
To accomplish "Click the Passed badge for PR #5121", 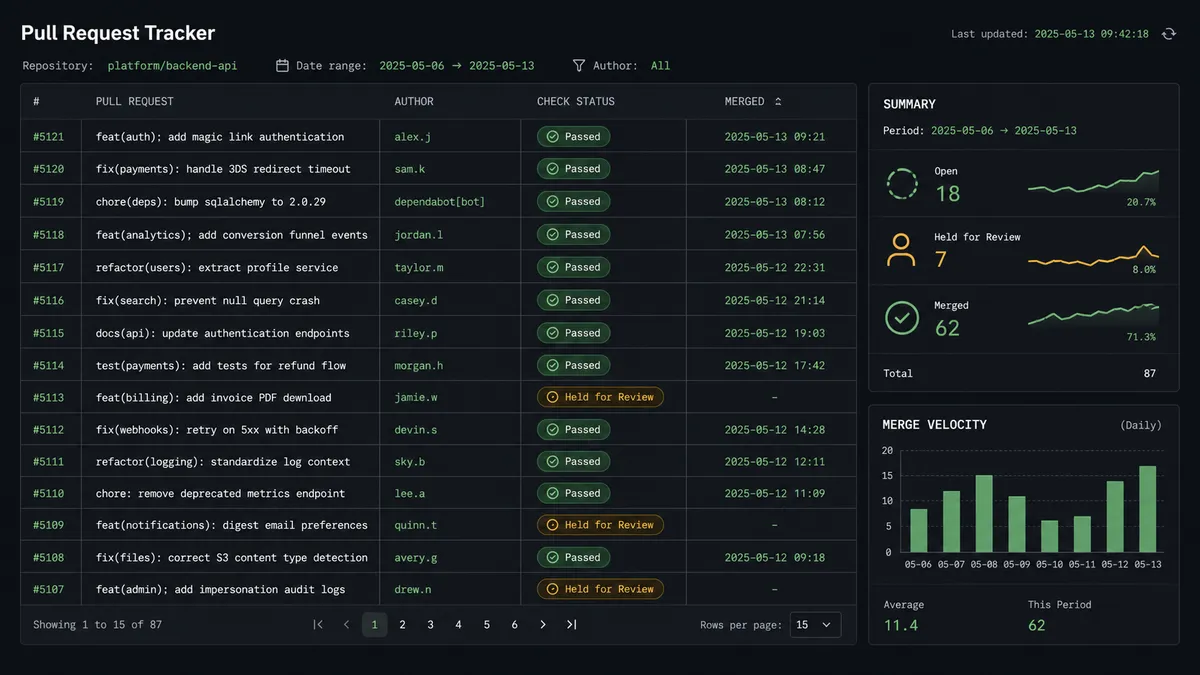I will point(573,137).
